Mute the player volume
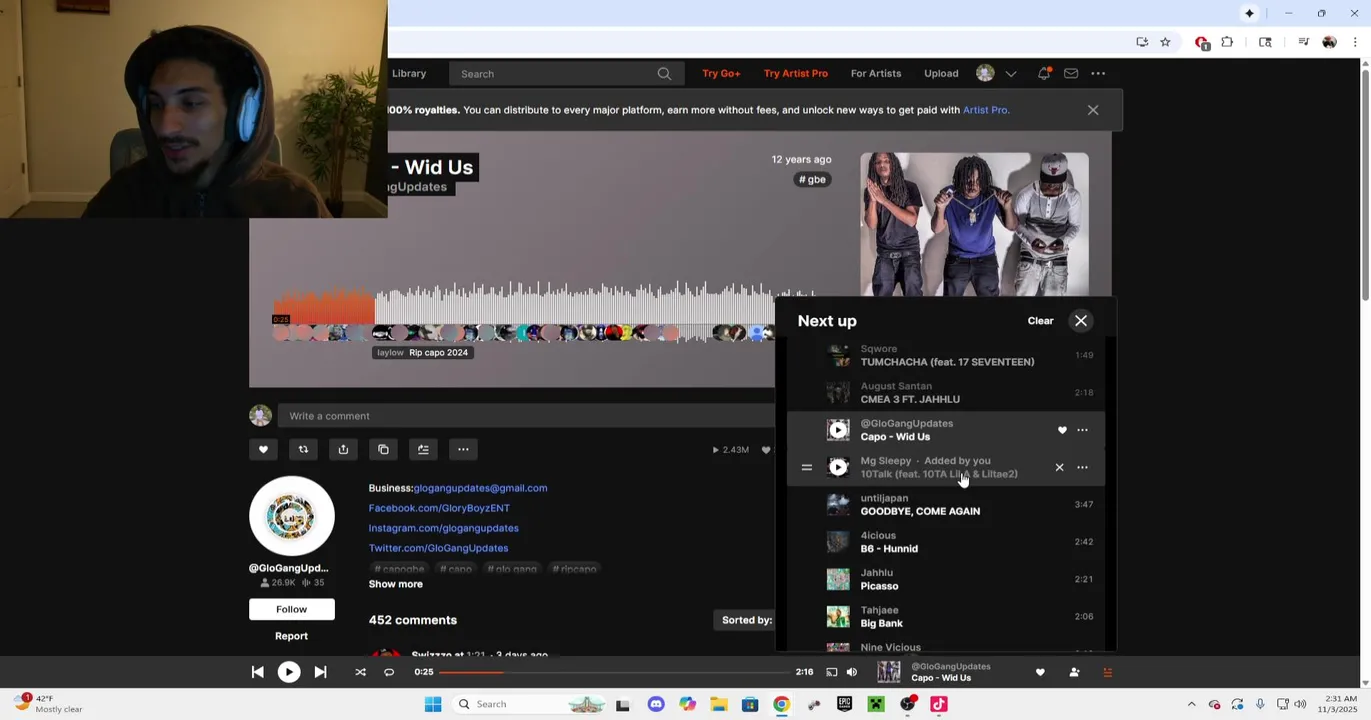The height and width of the screenshot is (720, 1371). [x=852, y=672]
